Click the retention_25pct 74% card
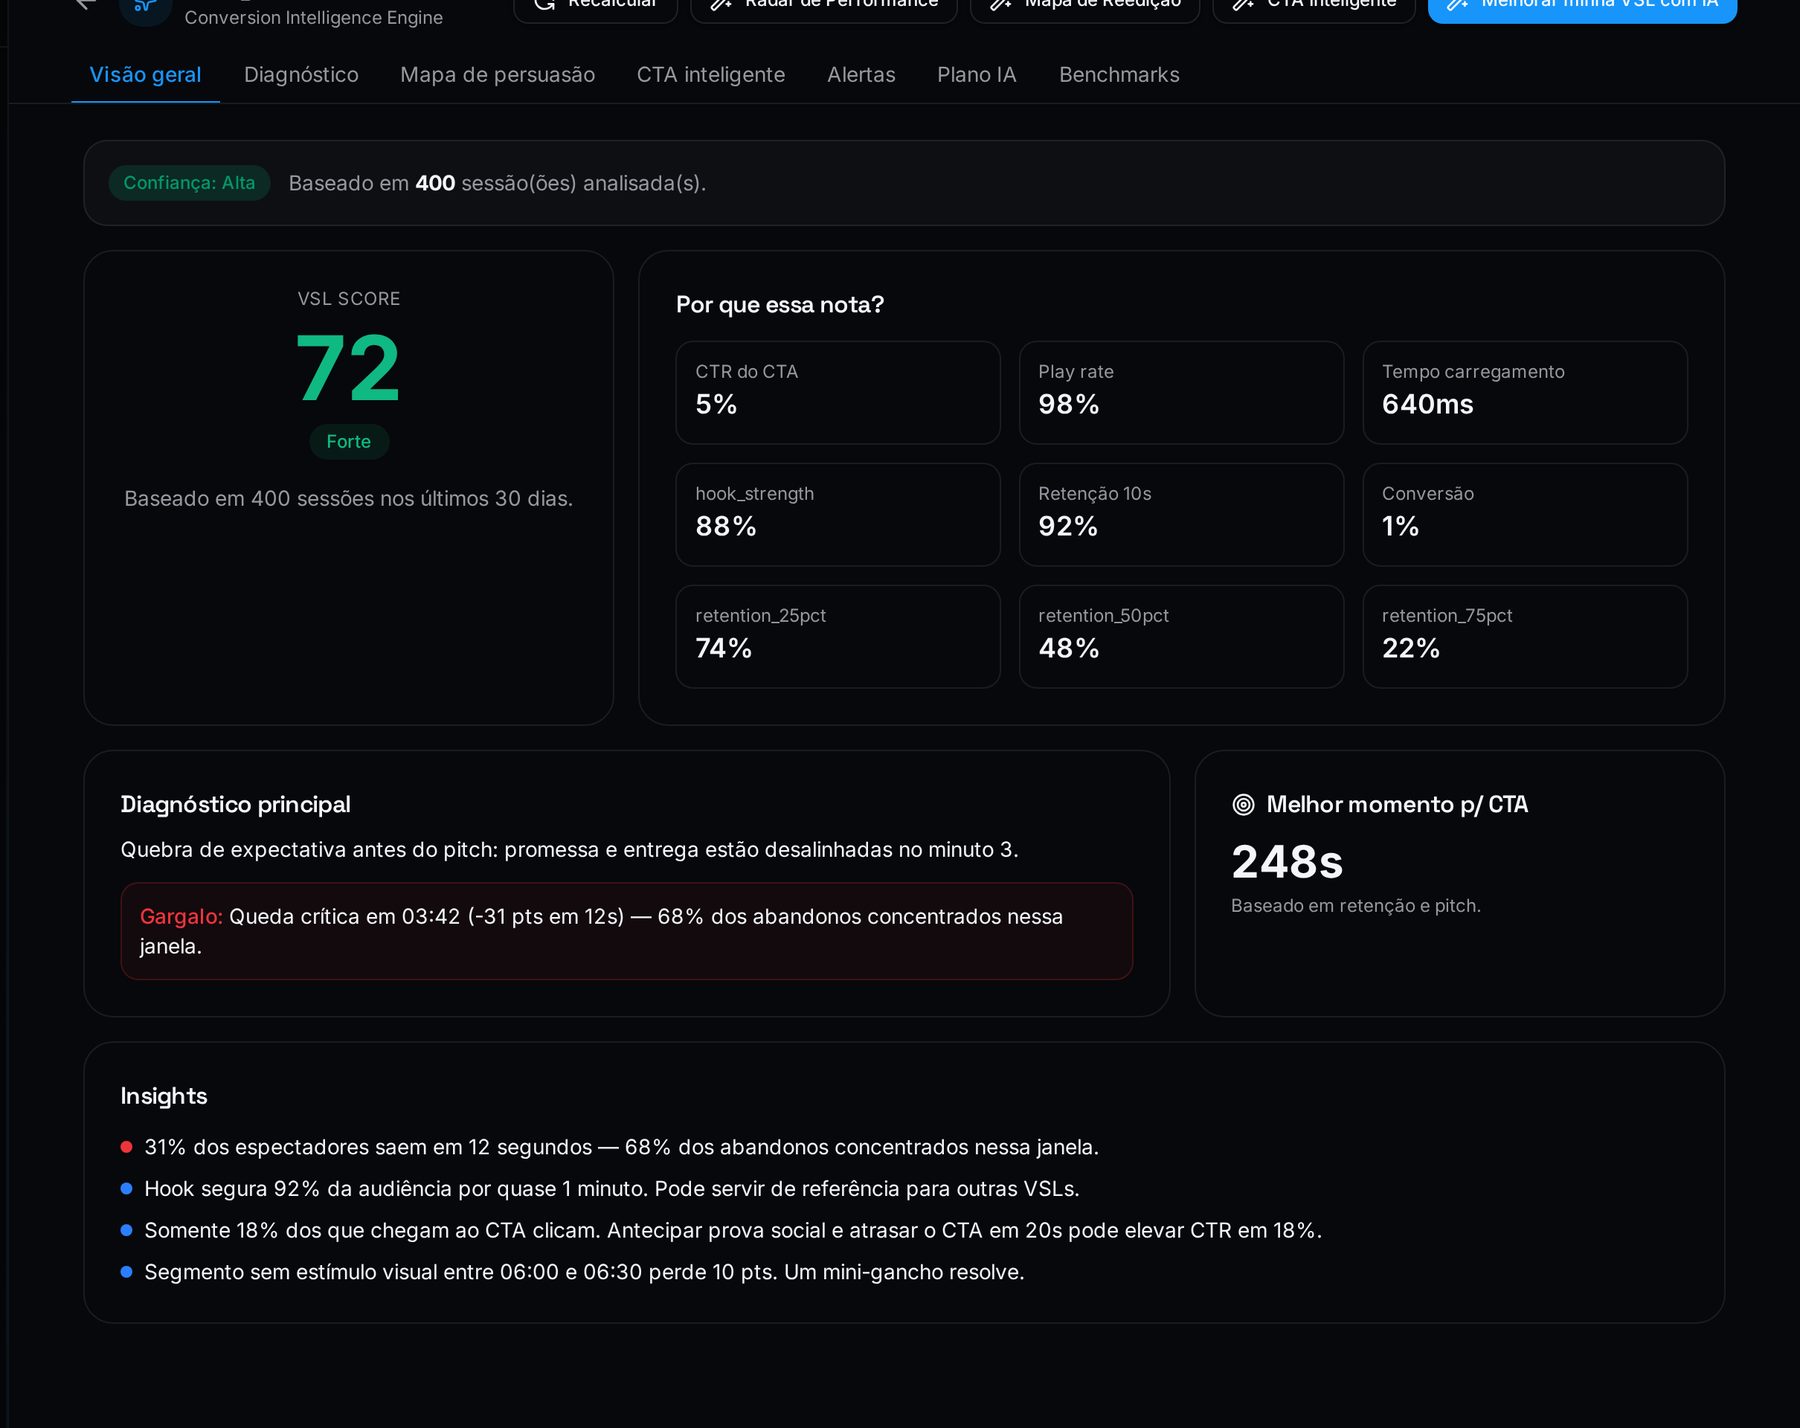1800x1428 pixels. (x=838, y=637)
